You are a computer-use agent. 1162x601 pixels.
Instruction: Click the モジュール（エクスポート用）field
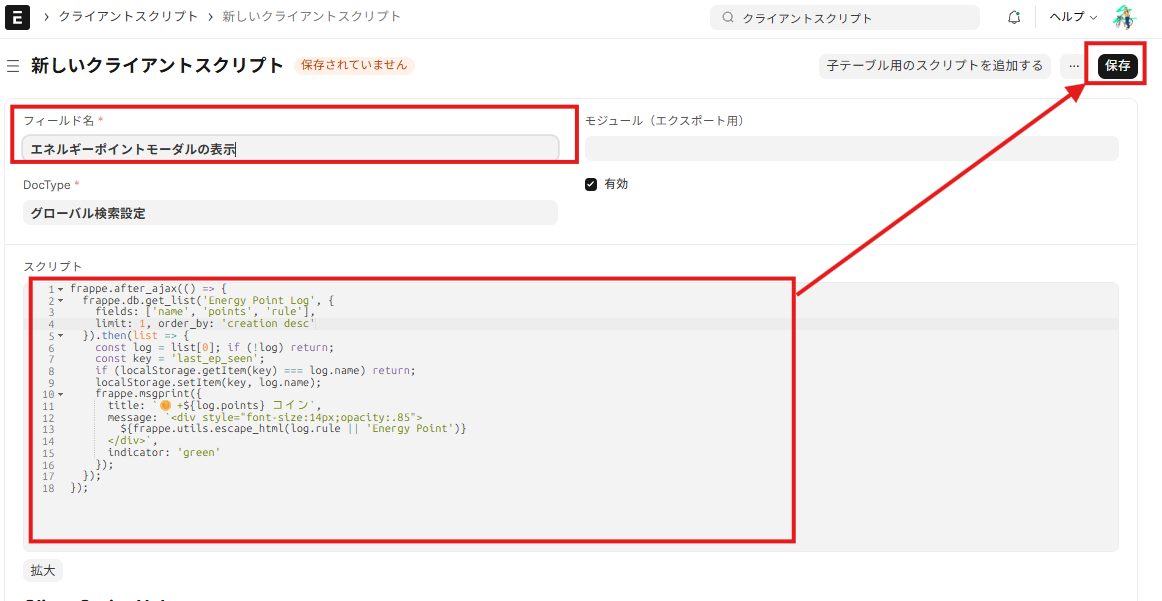pyautogui.click(x=851, y=149)
